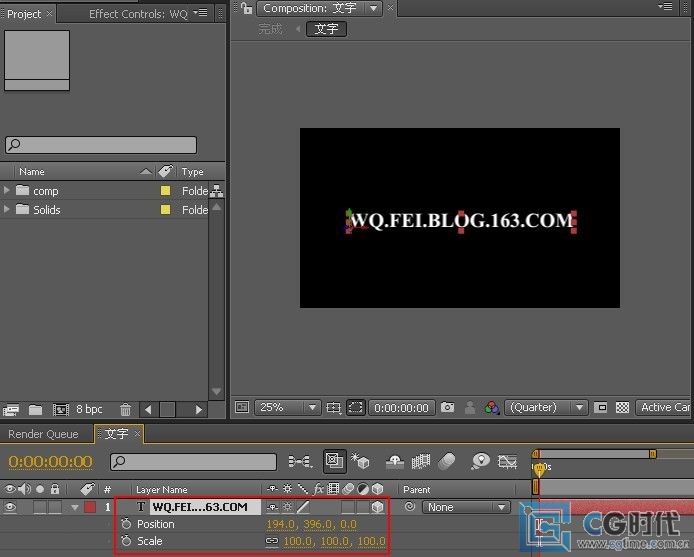This screenshot has height=557, width=694.
Task: Toggle the composition viewer lock icon
Action: [x=247, y=8]
